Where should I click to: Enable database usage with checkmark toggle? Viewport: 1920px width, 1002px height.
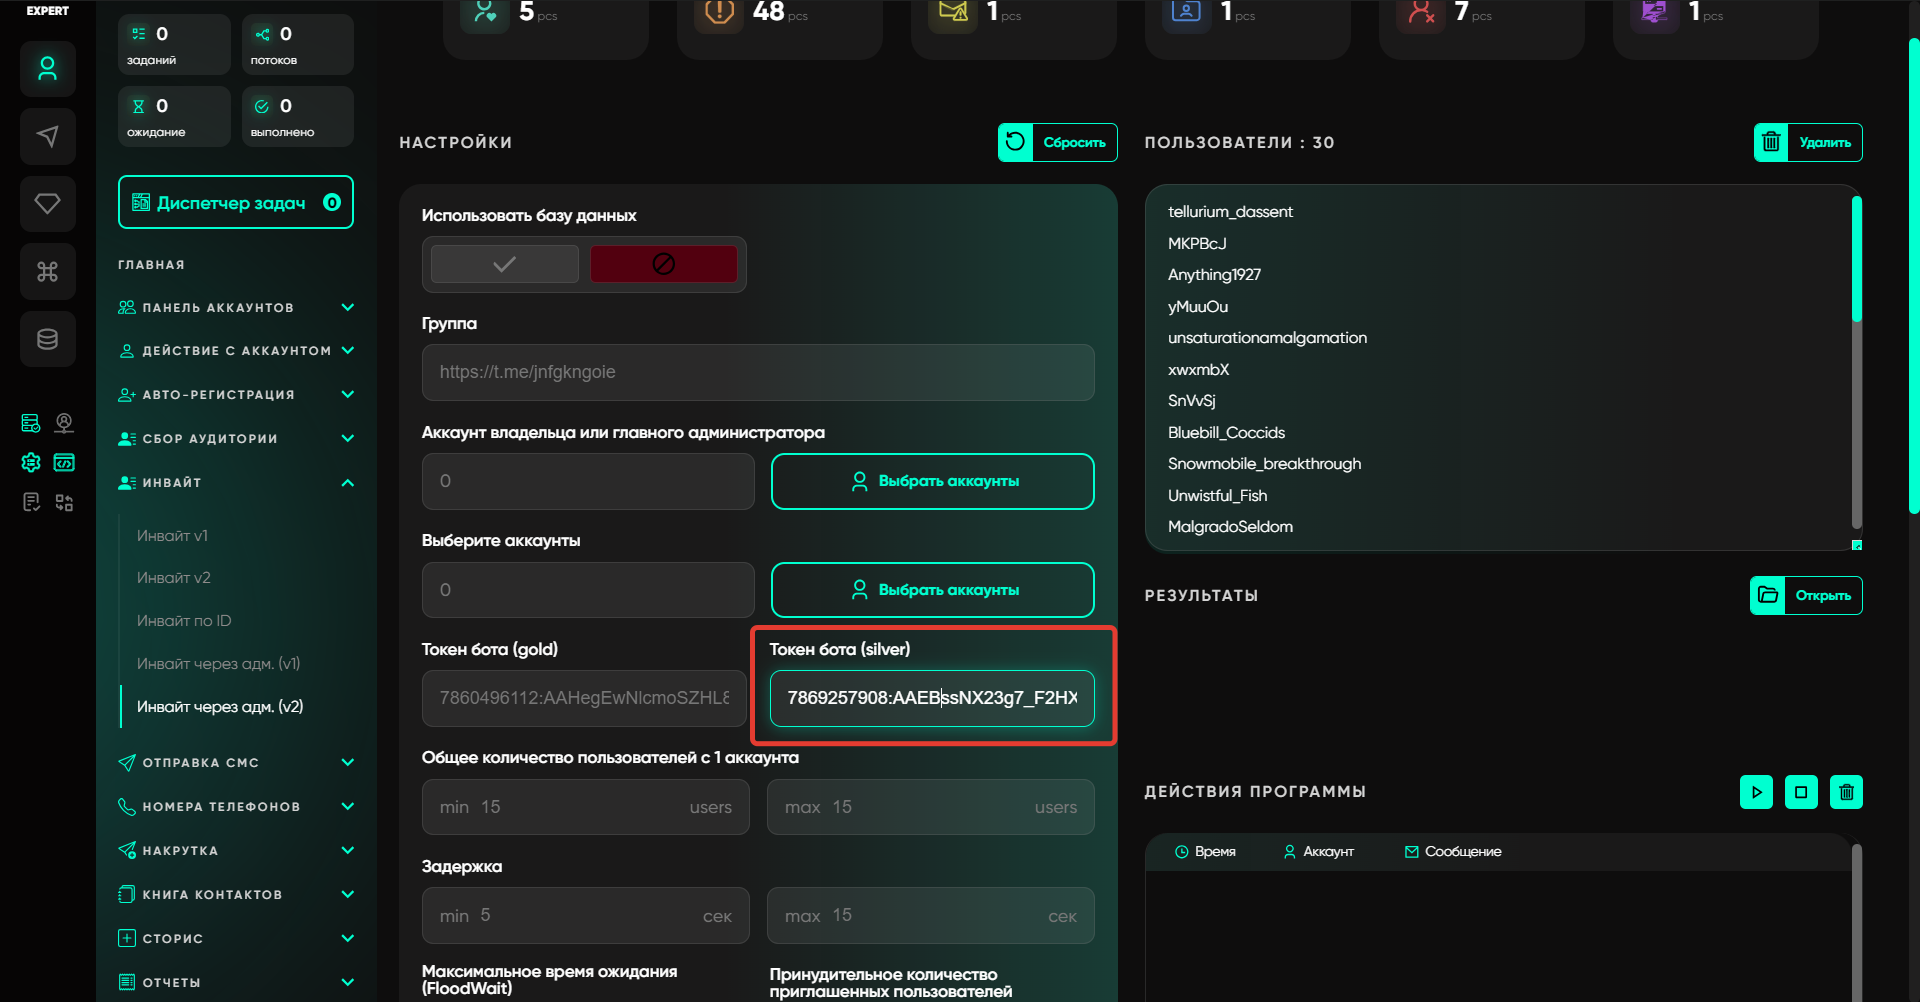pos(505,264)
